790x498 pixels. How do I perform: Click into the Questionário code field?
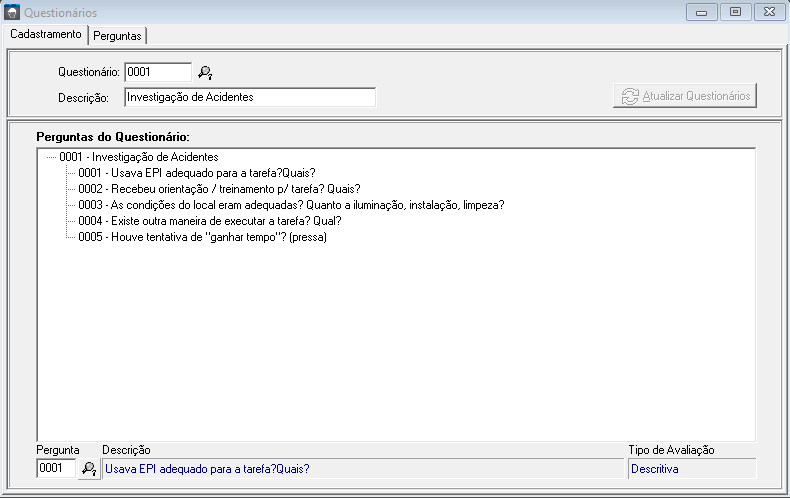coord(157,72)
